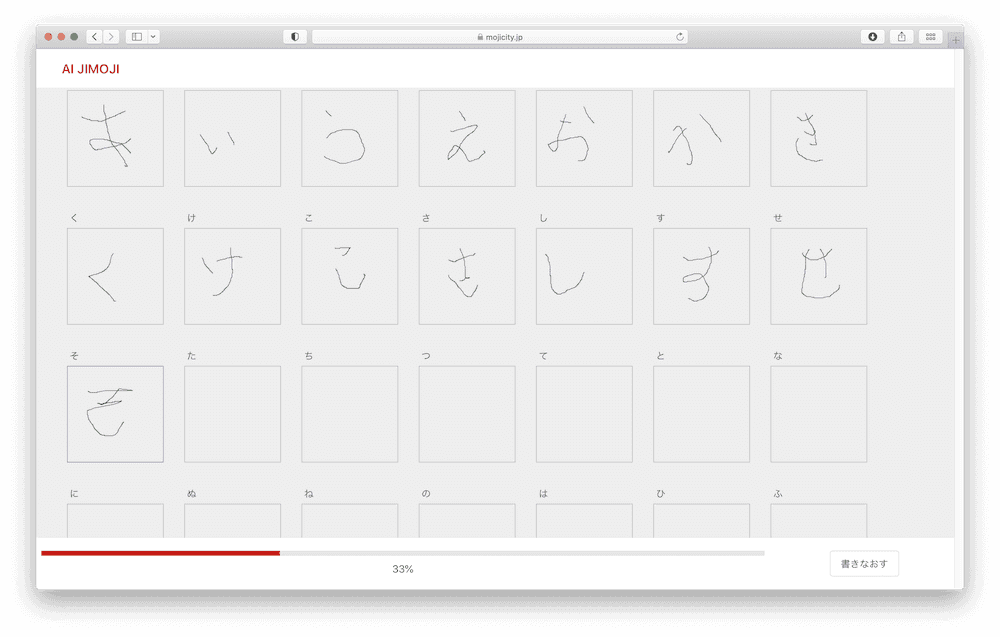Image resolution: width=1000 pixels, height=637 pixels.
Task: Click the empty box labeled つ
Action: coord(467,414)
